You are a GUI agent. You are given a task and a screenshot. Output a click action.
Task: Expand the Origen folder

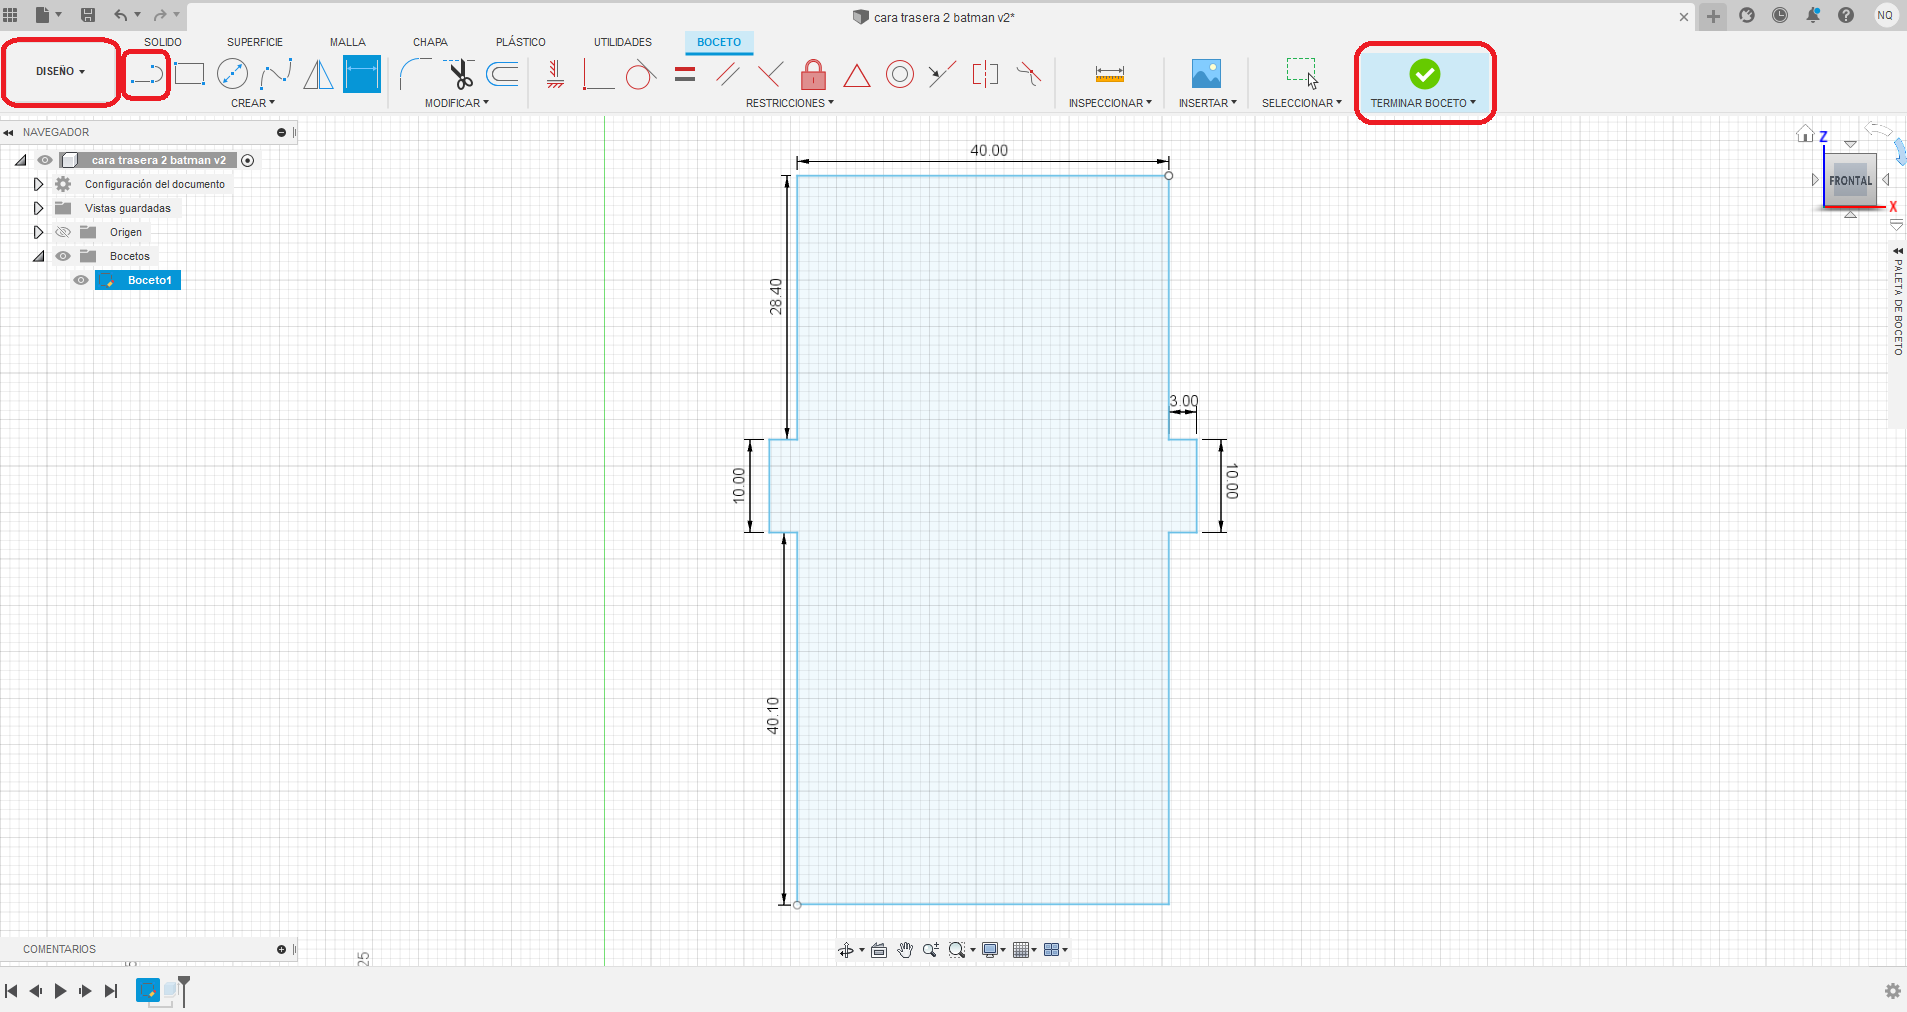coord(38,232)
